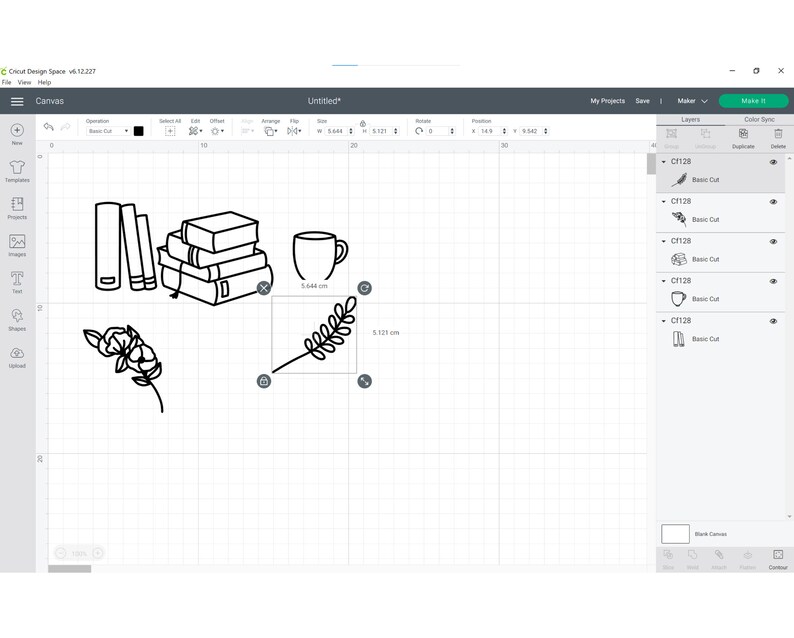Image resolution: width=794 pixels, height=638 pixels.
Task: Click the Save button
Action: (643, 101)
